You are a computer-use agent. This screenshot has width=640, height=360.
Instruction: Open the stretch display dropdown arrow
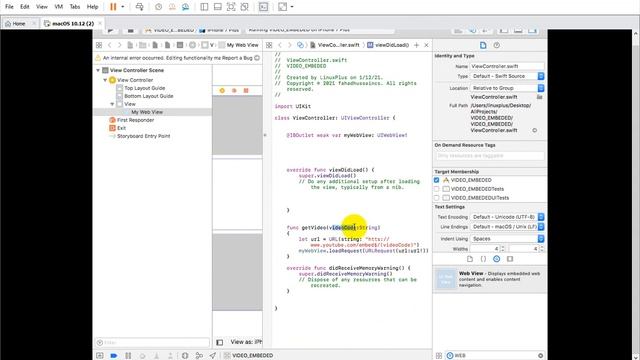pyautogui.click(x=292, y=7)
